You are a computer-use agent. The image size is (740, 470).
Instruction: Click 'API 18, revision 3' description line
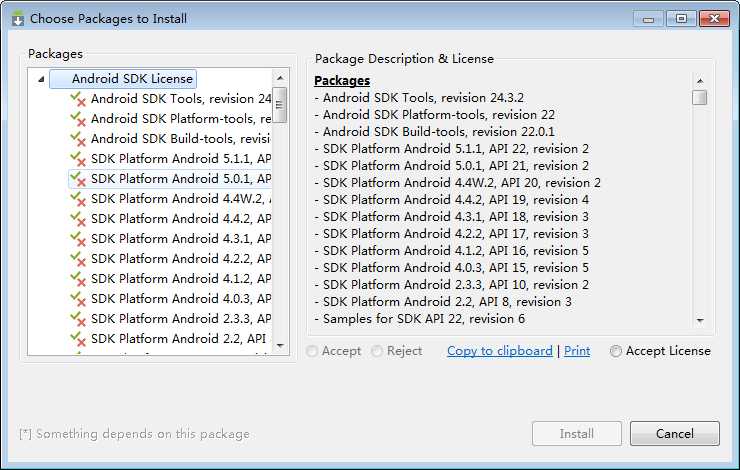click(x=452, y=217)
